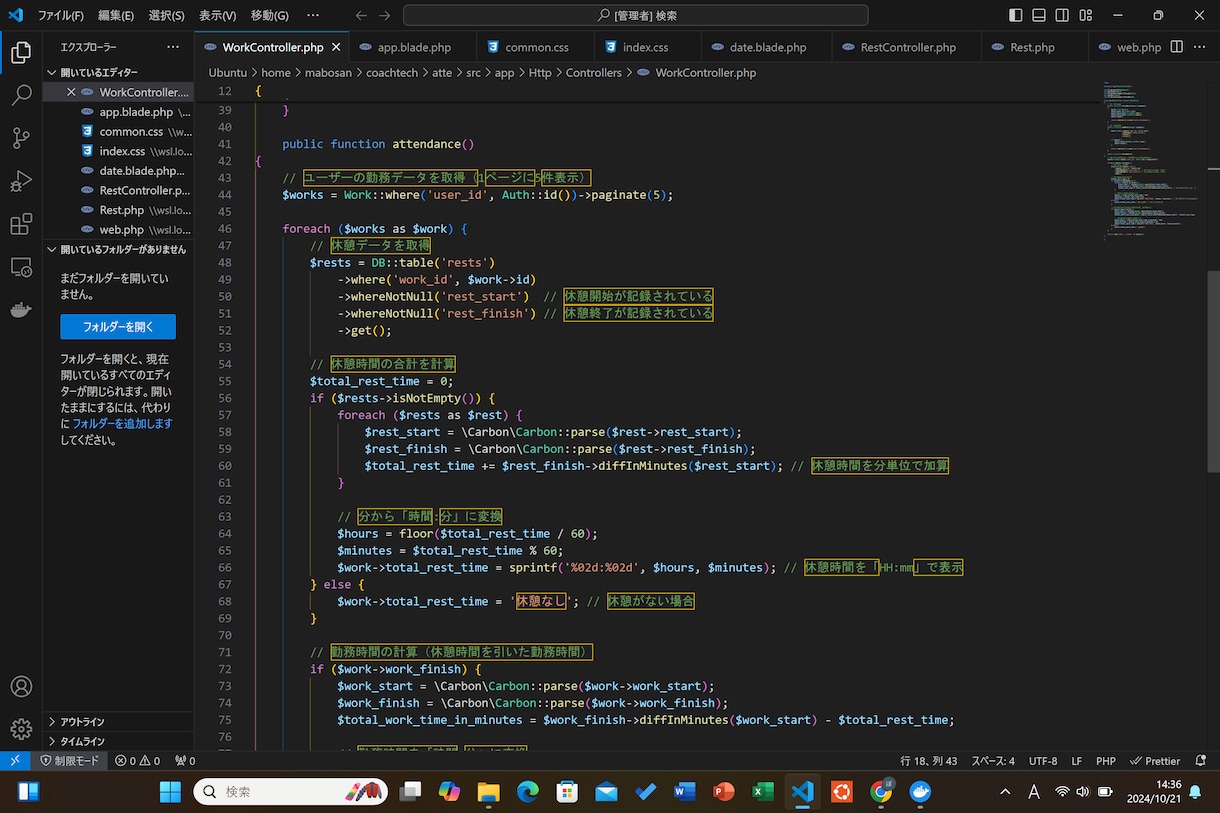Open the Windows Start menu
1220x813 pixels.
click(170, 792)
